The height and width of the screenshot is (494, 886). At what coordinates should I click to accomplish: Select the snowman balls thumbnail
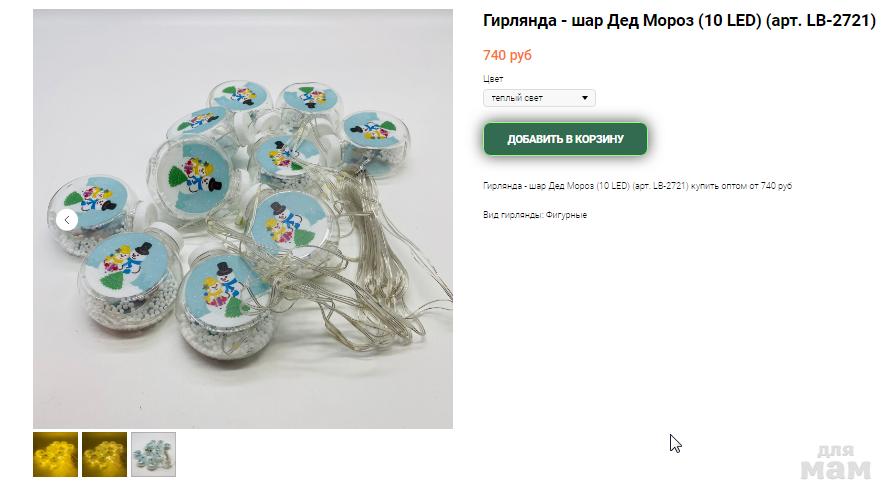pos(154,454)
